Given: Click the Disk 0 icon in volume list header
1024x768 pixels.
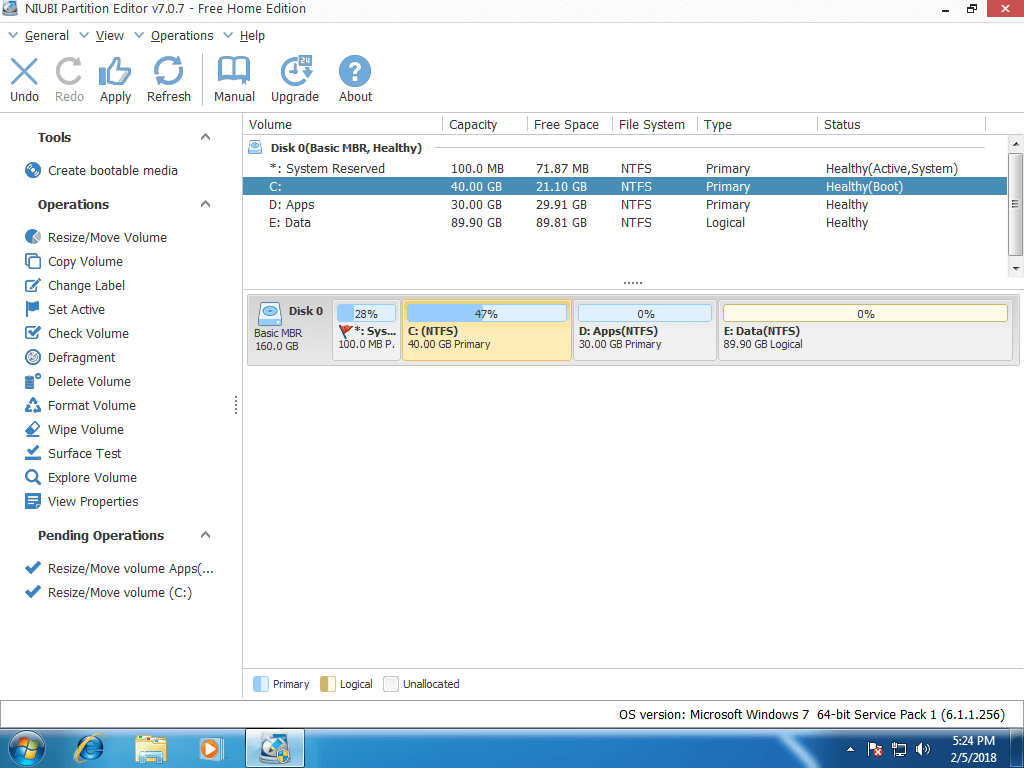Looking at the screenshot, I should 255,148.
